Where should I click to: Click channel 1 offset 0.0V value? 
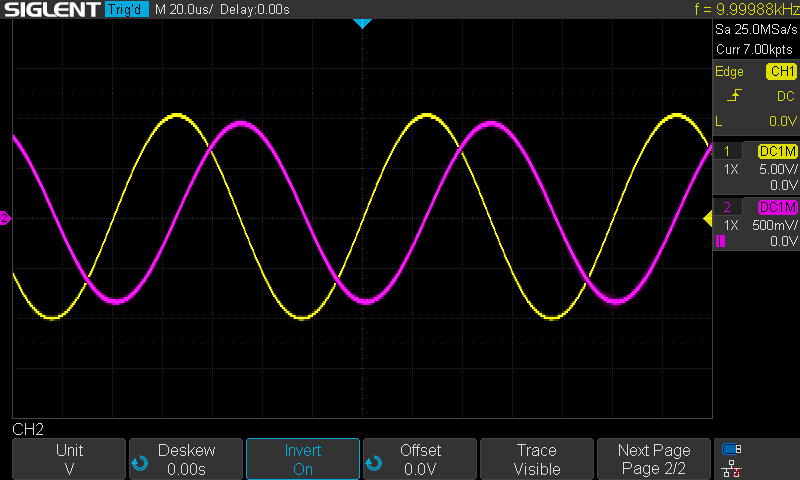(783, 185)
